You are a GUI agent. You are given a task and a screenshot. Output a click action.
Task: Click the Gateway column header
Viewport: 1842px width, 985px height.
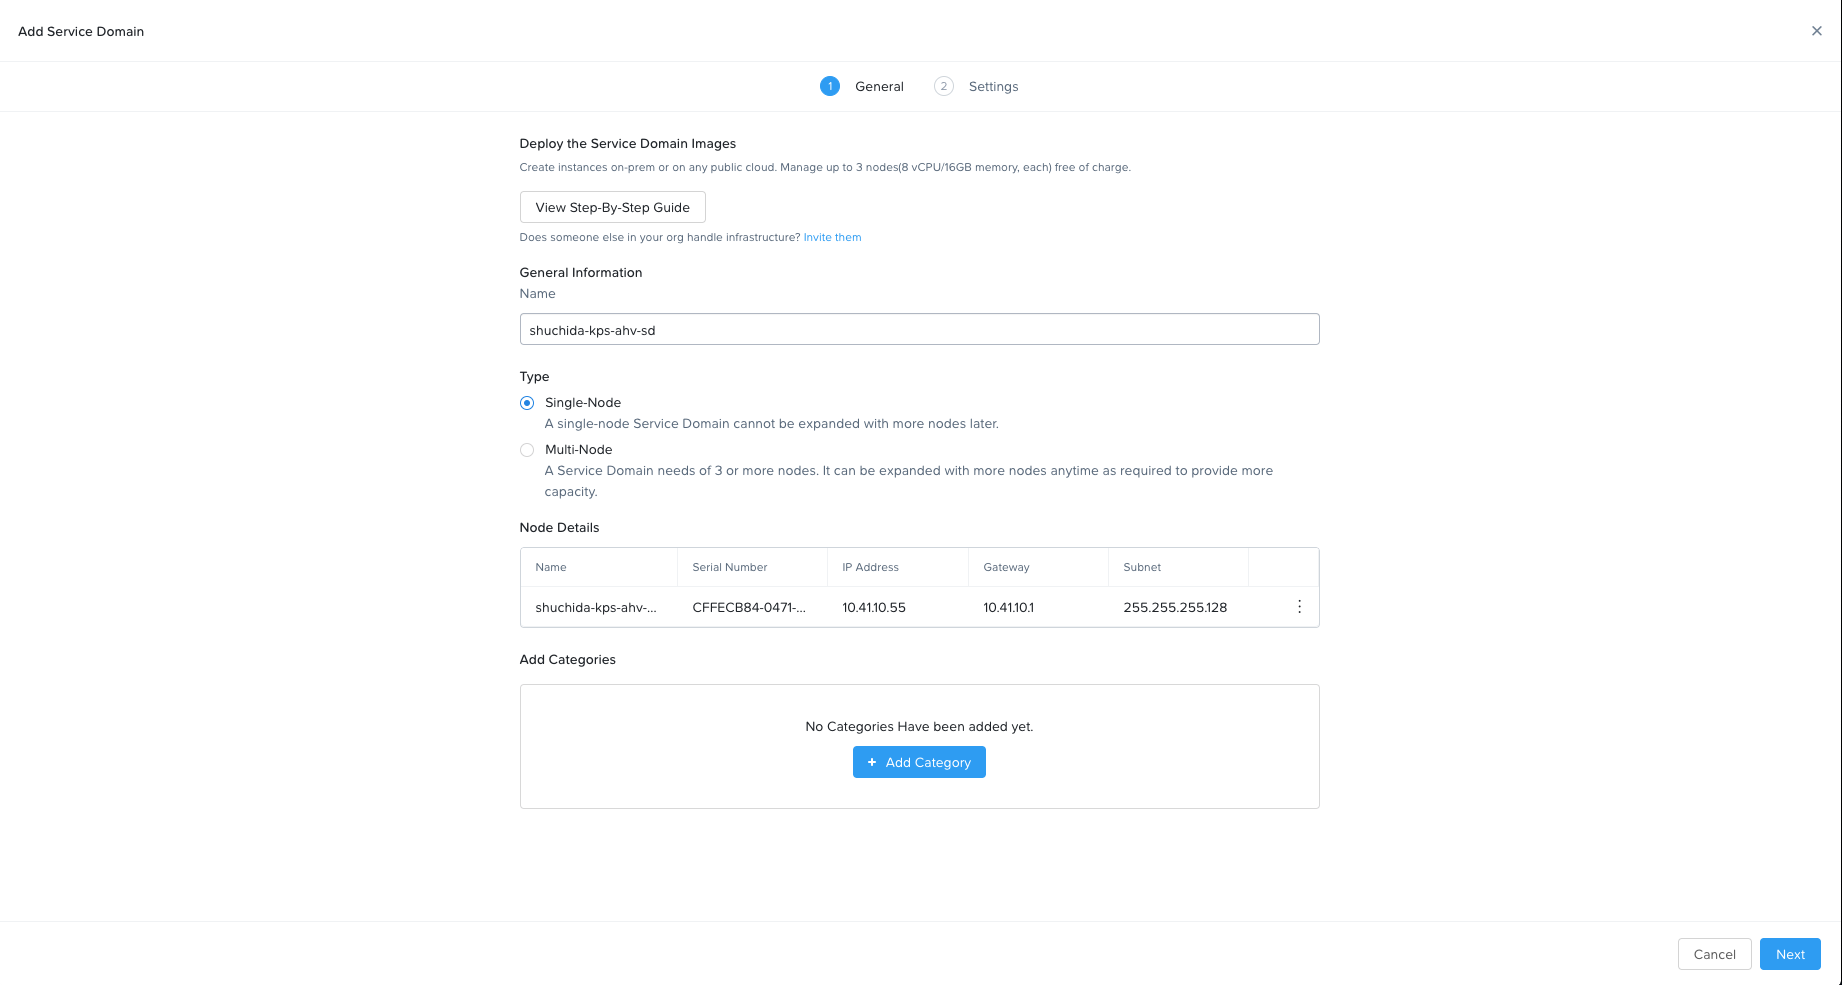click(1006, 567)
